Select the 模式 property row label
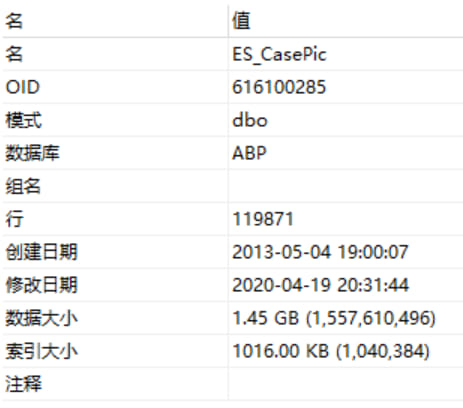The width and height of the screenshot is (463, 408). [x=23, y=120]
